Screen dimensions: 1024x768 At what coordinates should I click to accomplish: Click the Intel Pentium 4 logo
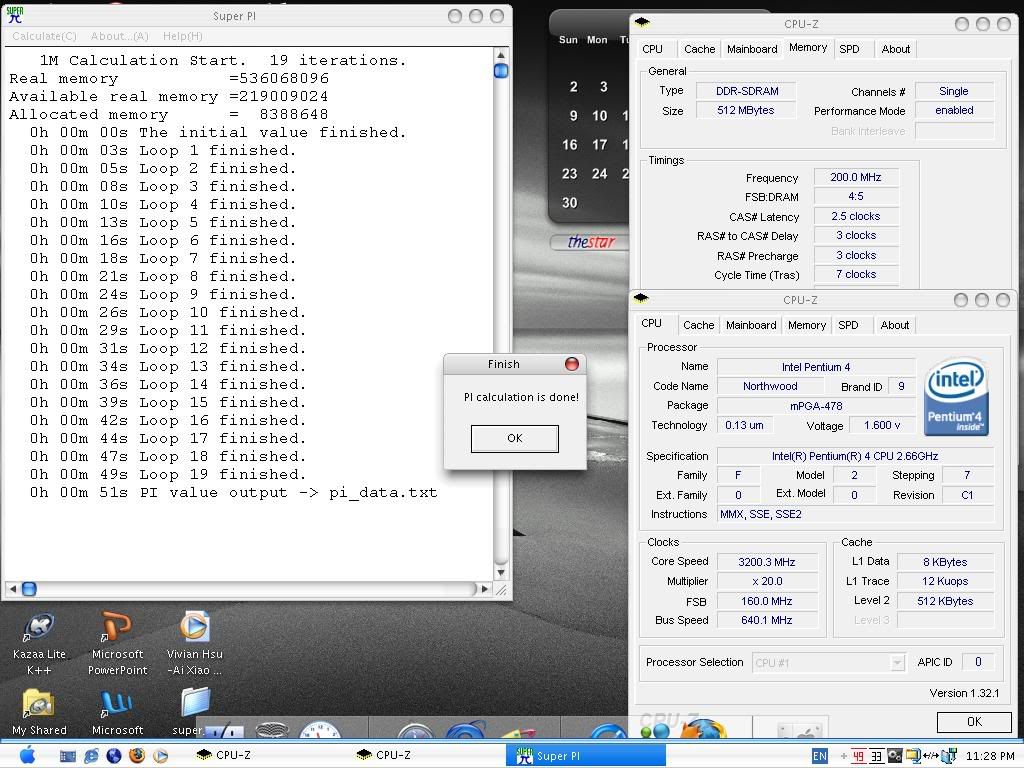956,397
